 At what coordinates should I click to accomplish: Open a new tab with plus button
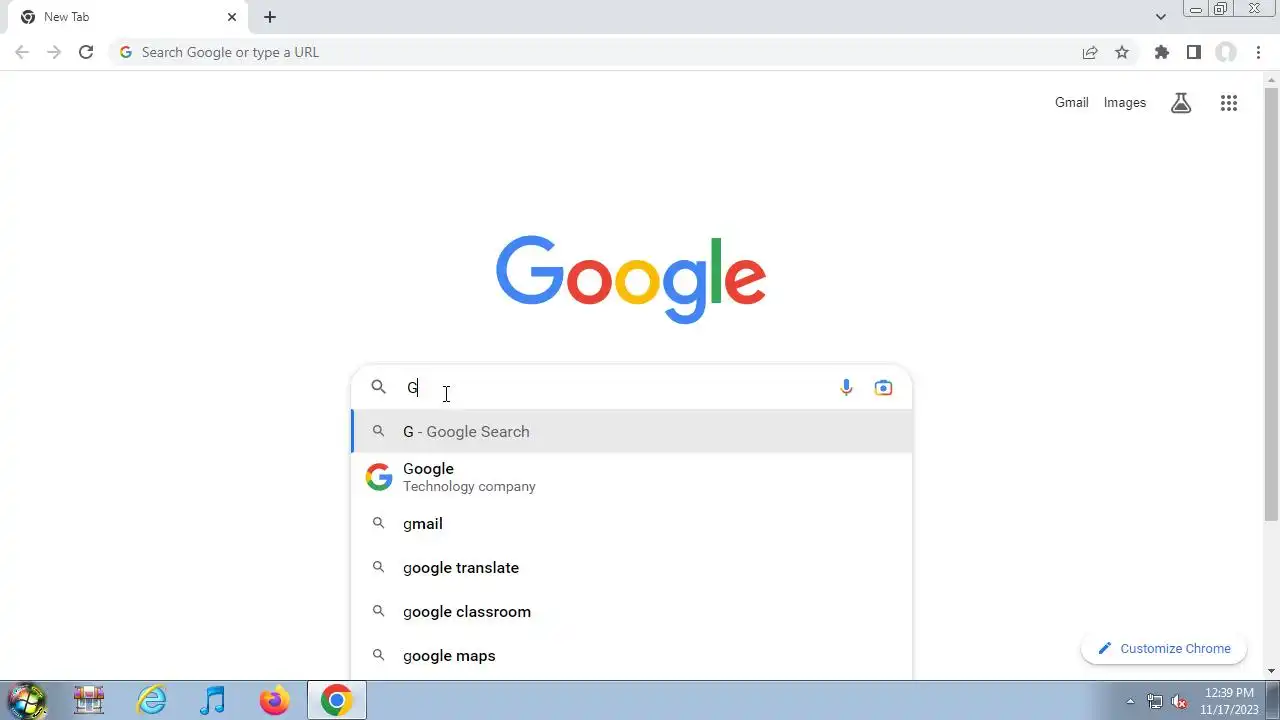(x=270, y=17)
